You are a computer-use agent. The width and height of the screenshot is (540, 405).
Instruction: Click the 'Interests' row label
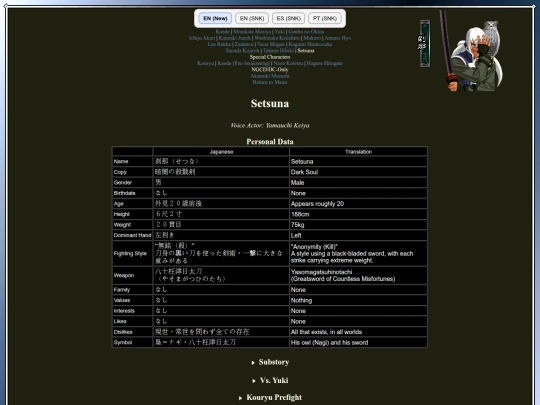tap(133, 311)
